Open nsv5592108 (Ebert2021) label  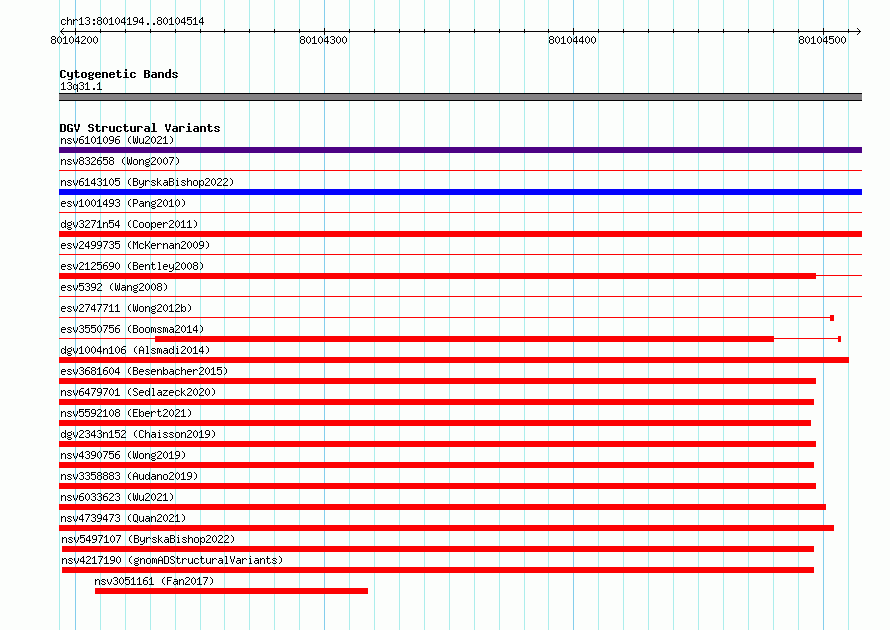[x=126, y=413]
